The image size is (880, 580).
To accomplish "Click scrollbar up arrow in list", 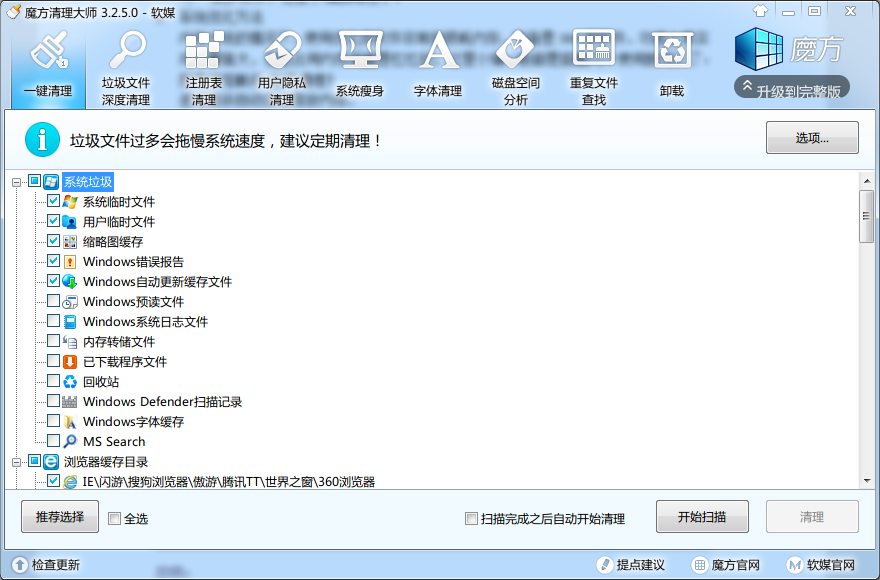I will tap(867, 181).
